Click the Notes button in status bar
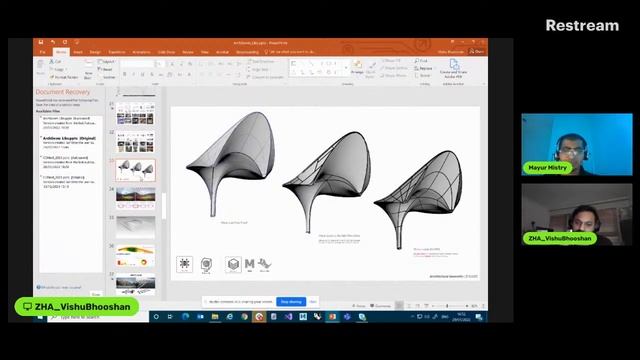Viewport: 640px width, 360px height. point(359,306)
